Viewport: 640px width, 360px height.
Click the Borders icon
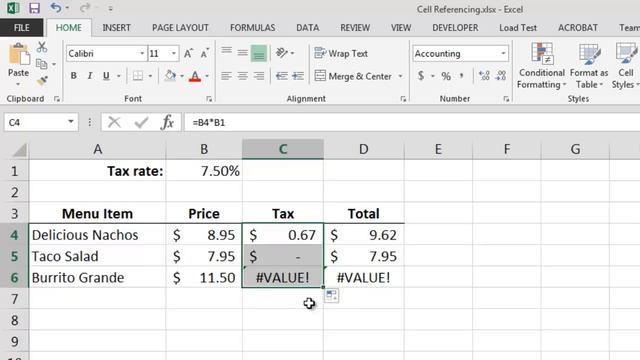point(138,76)
